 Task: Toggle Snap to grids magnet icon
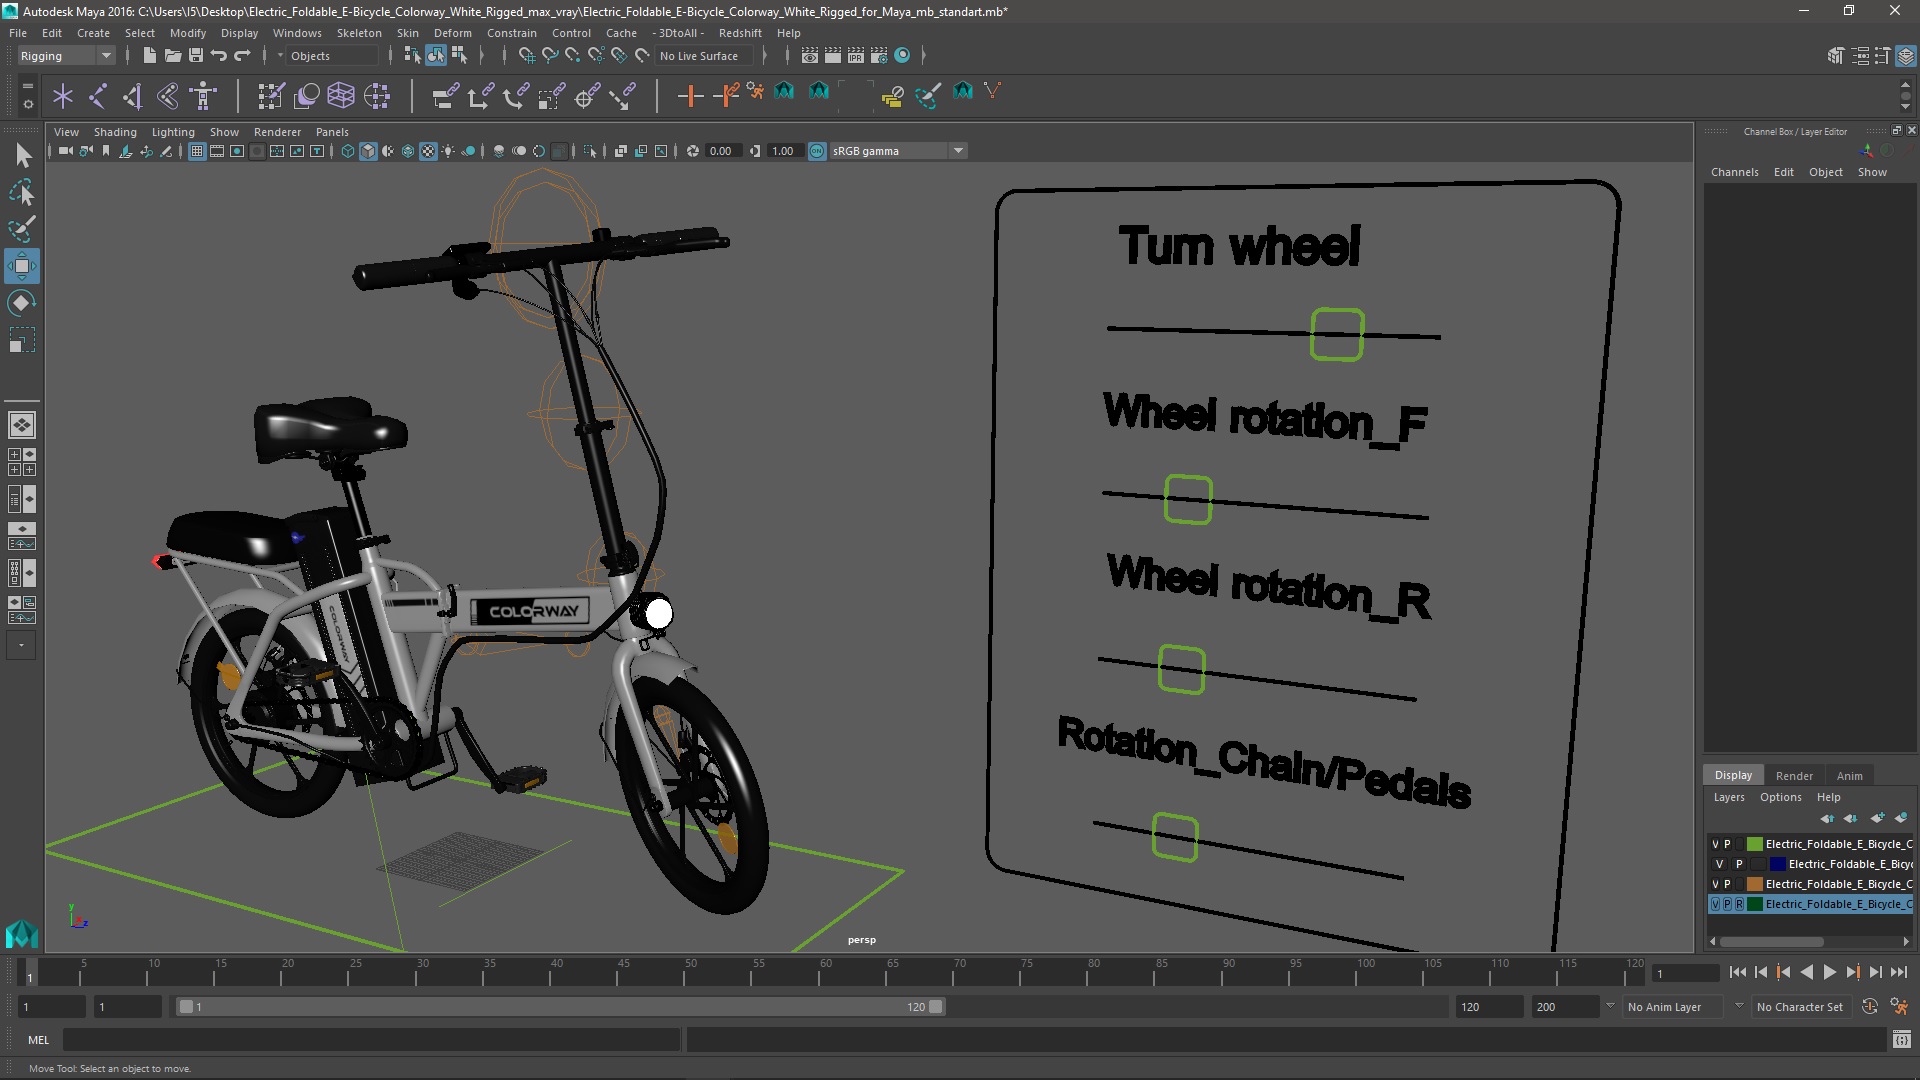526,56
